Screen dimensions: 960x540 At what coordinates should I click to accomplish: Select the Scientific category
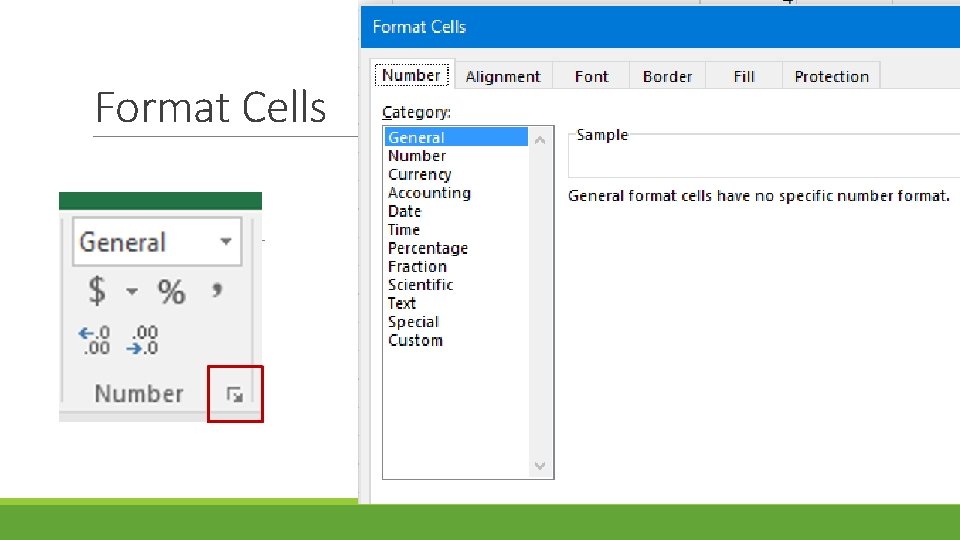(x=456, y=285)
